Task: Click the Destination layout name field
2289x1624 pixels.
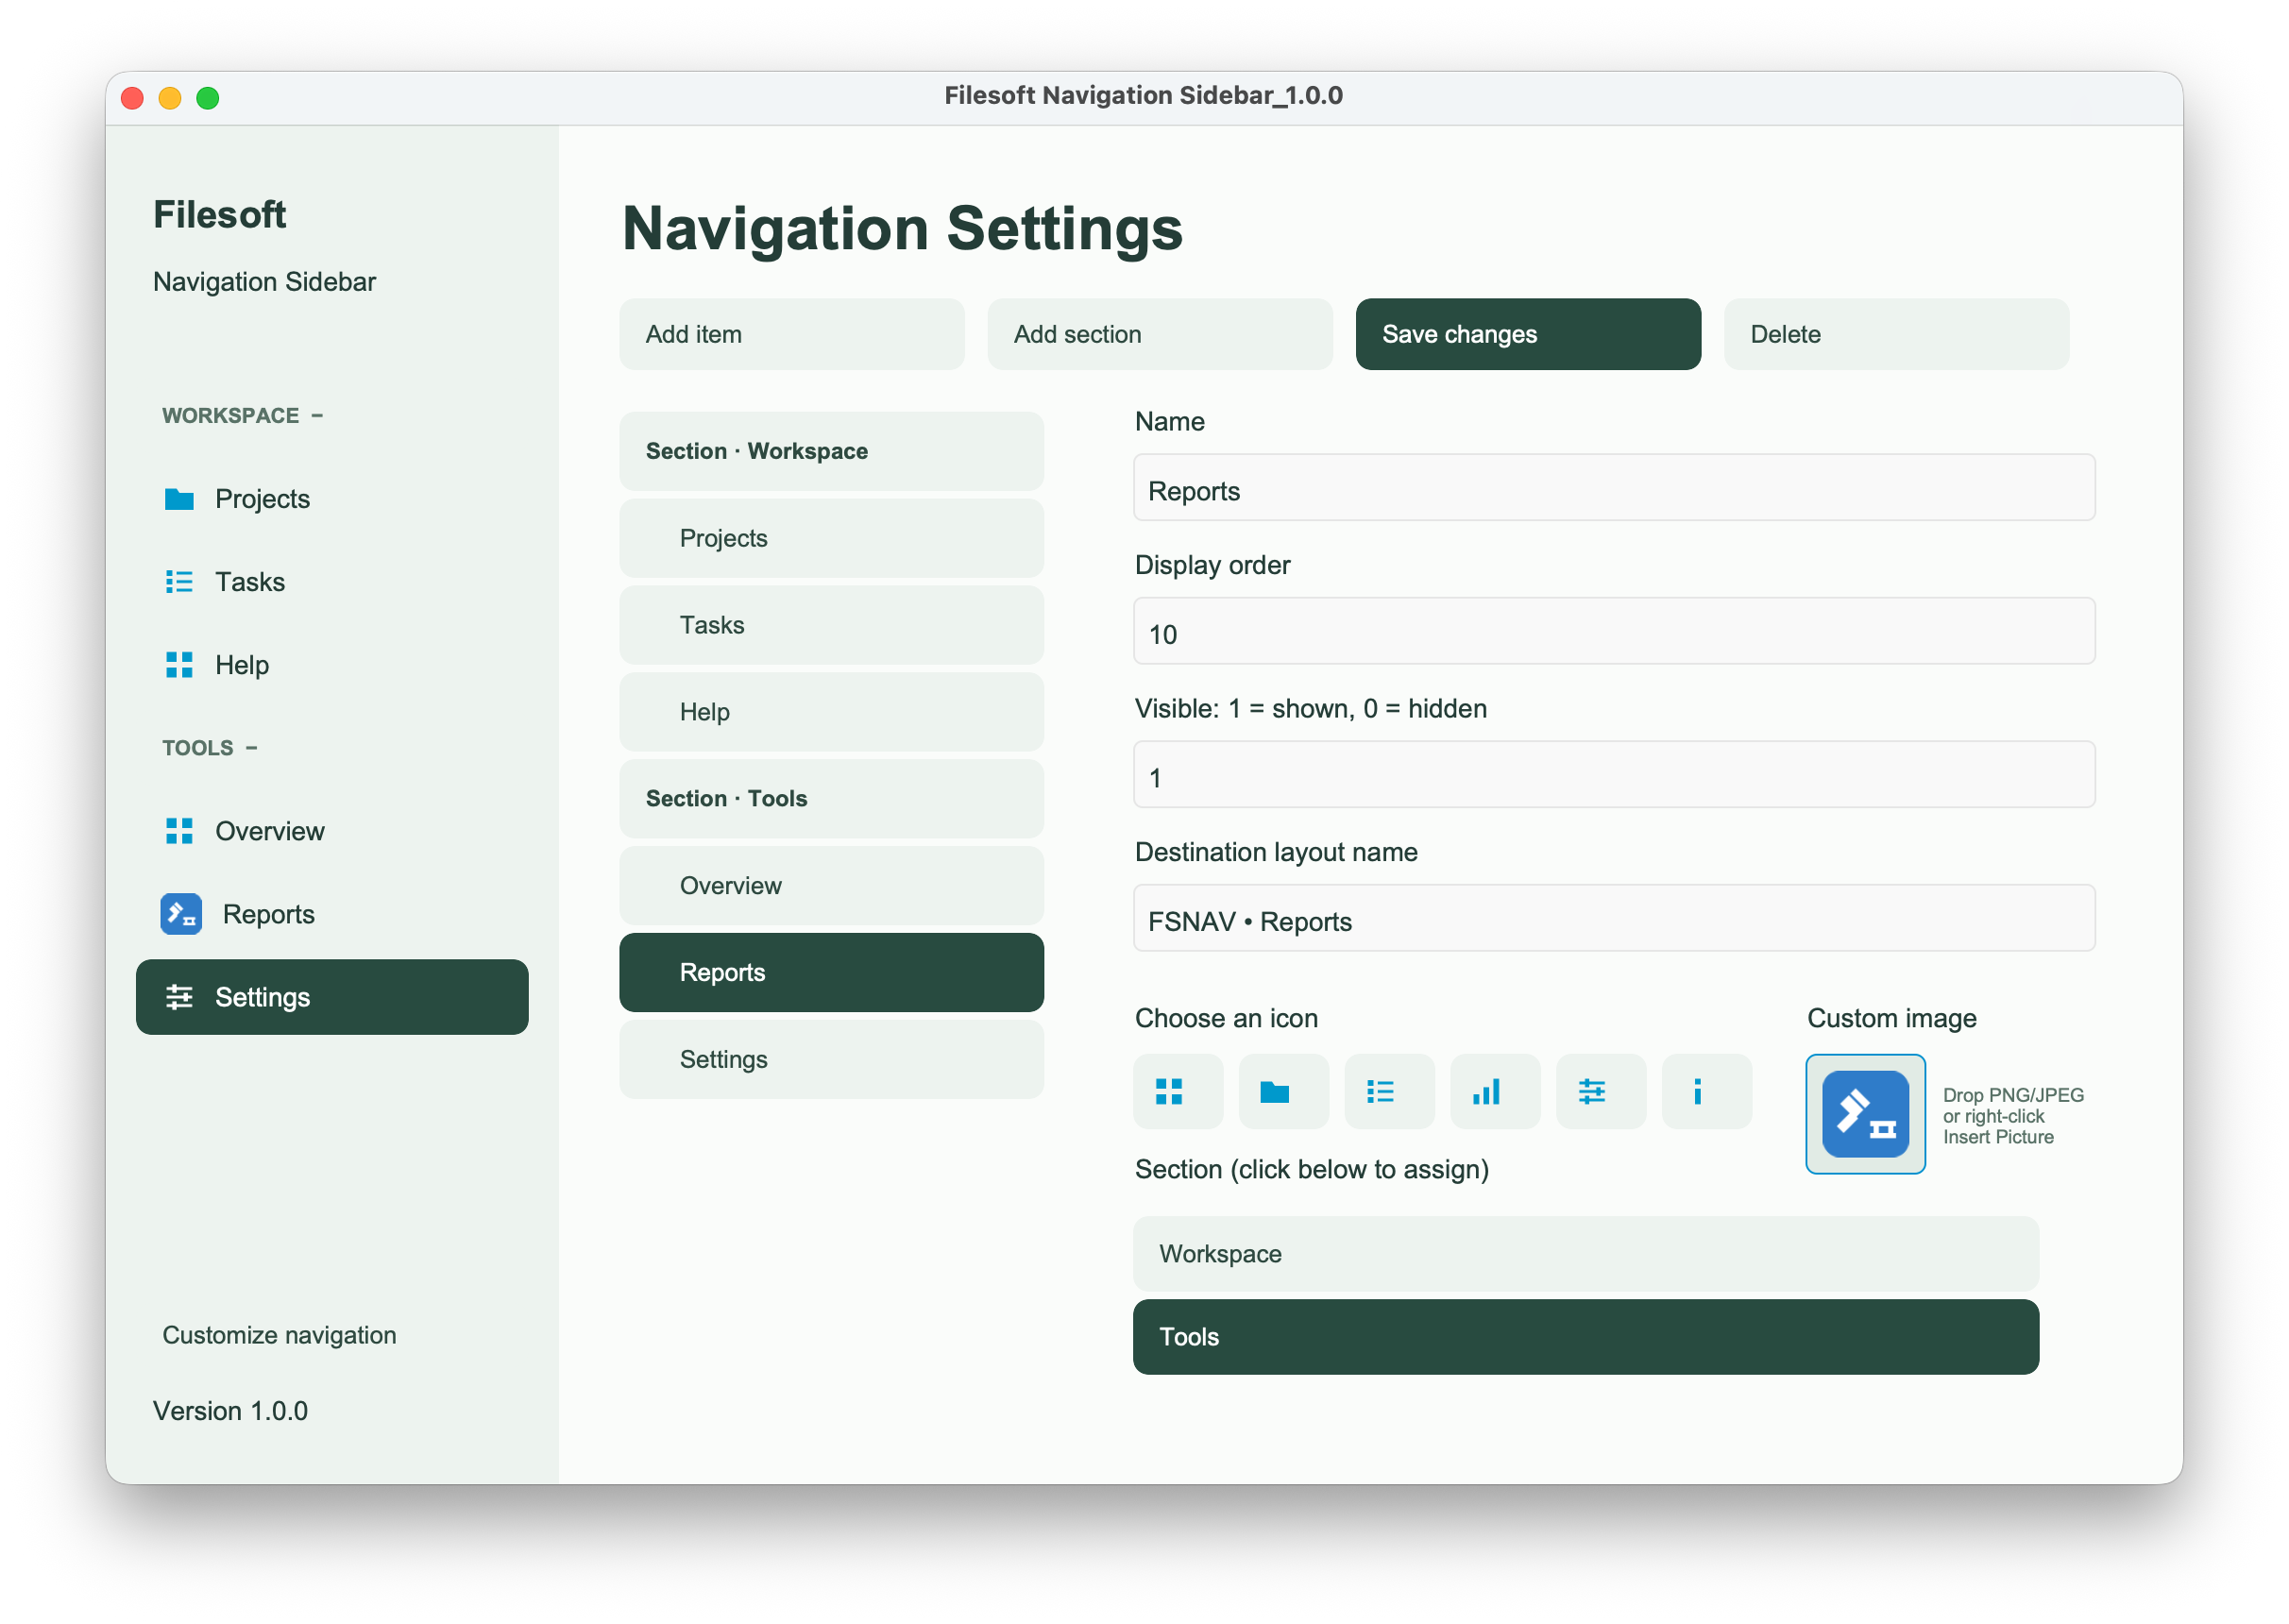Action: point(1614,918)
